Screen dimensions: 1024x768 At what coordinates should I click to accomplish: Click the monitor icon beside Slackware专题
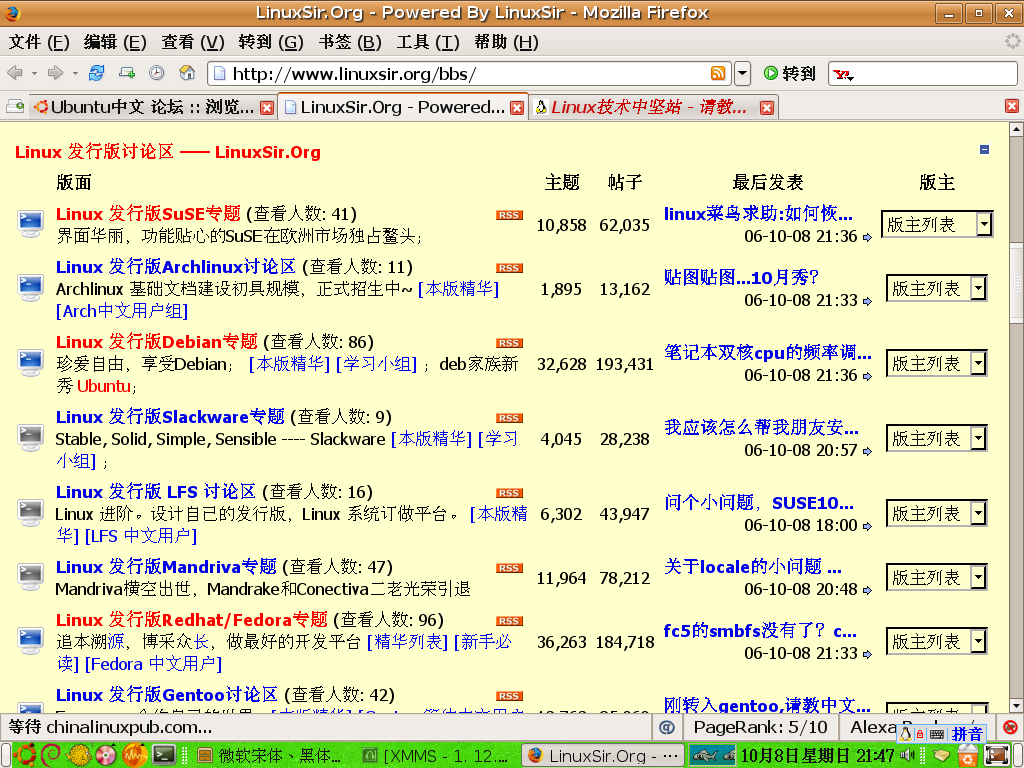[x=30, y=438]
